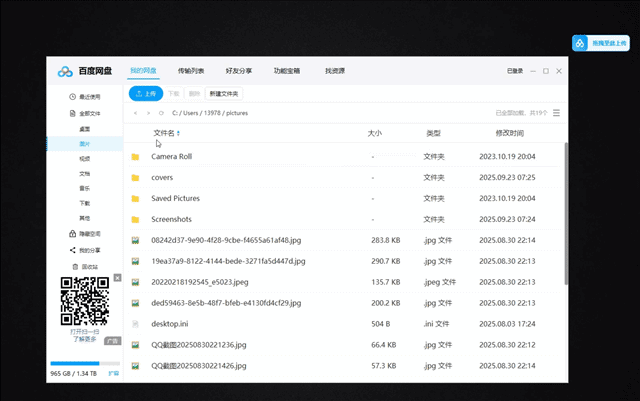Click the Saved Pictures folder icon

(x=135, y=198)
